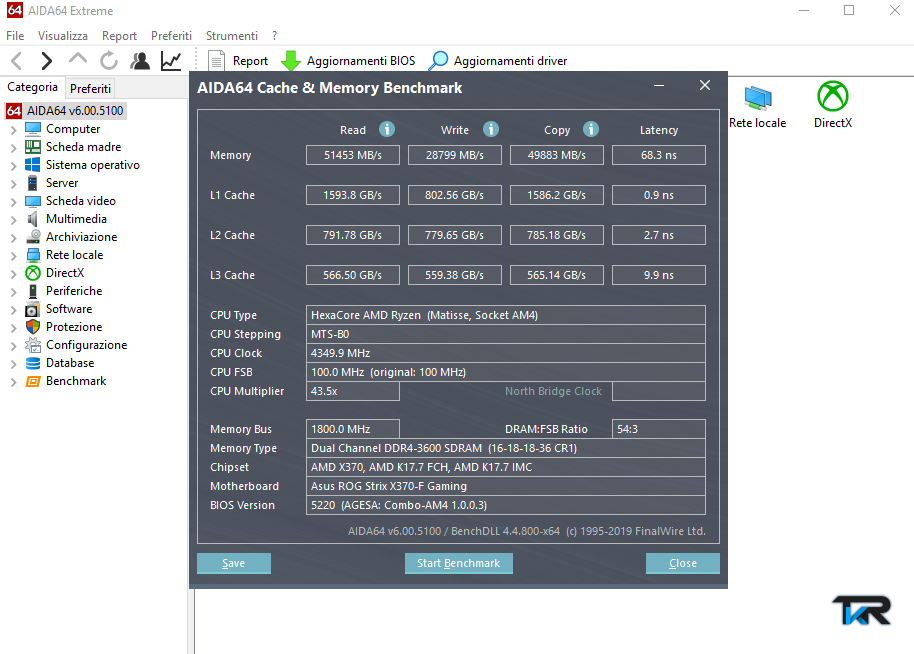Image resolution: width=914 pixels, height=654 pixels.
Task: Expand the Periferiche tree node
Action: coord(13,292)
